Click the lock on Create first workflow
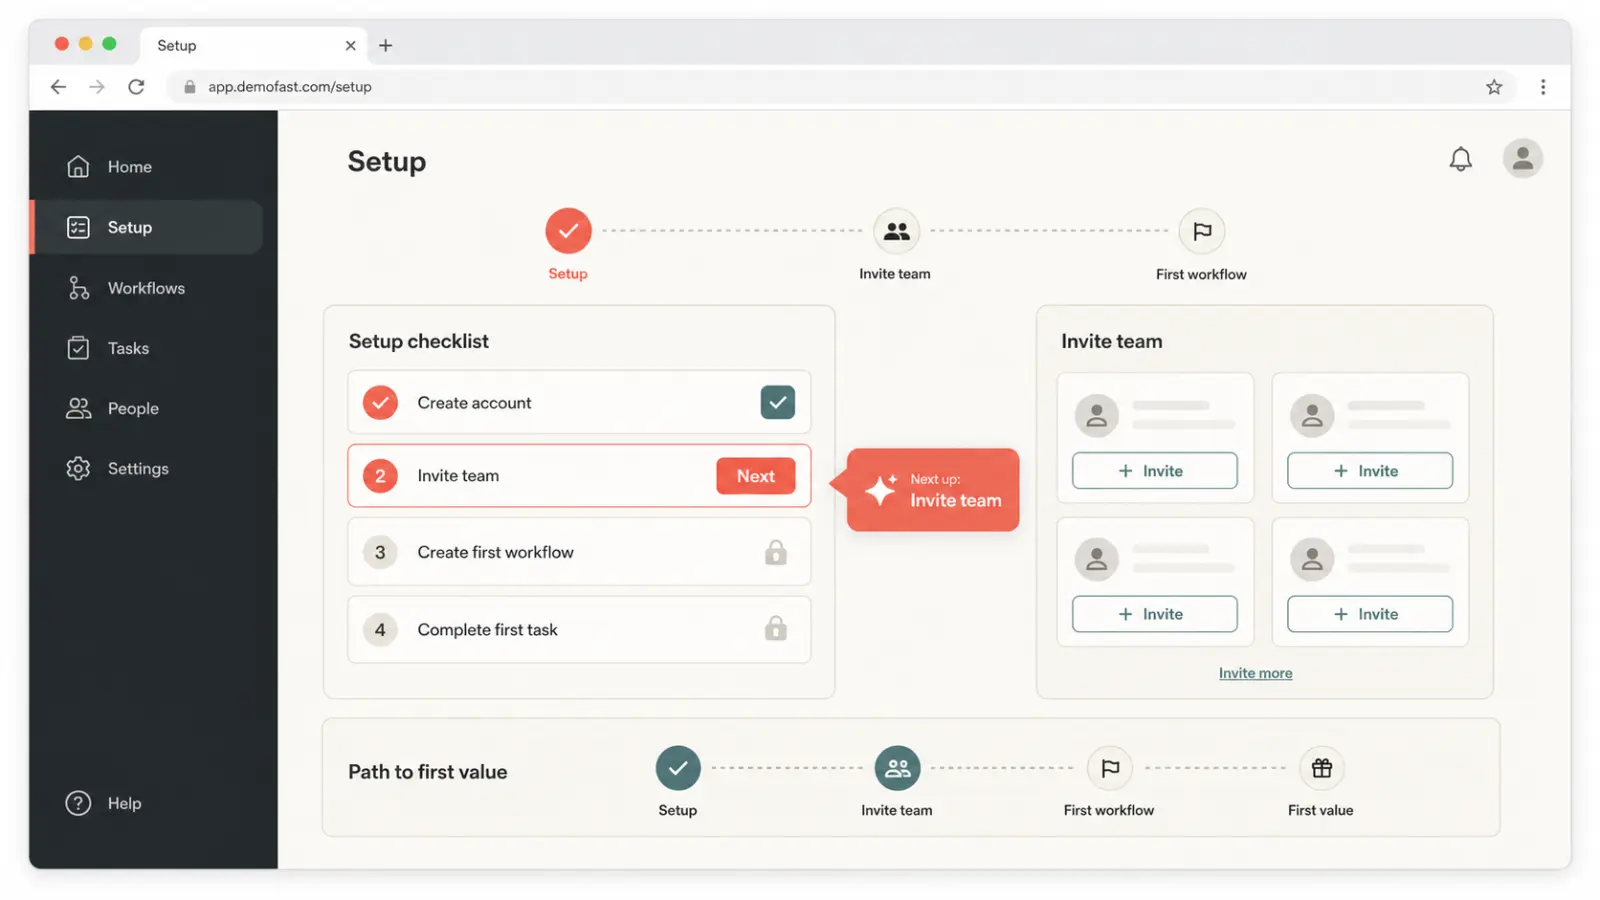This screenshot has height=900, width=1600. [776, 552]
